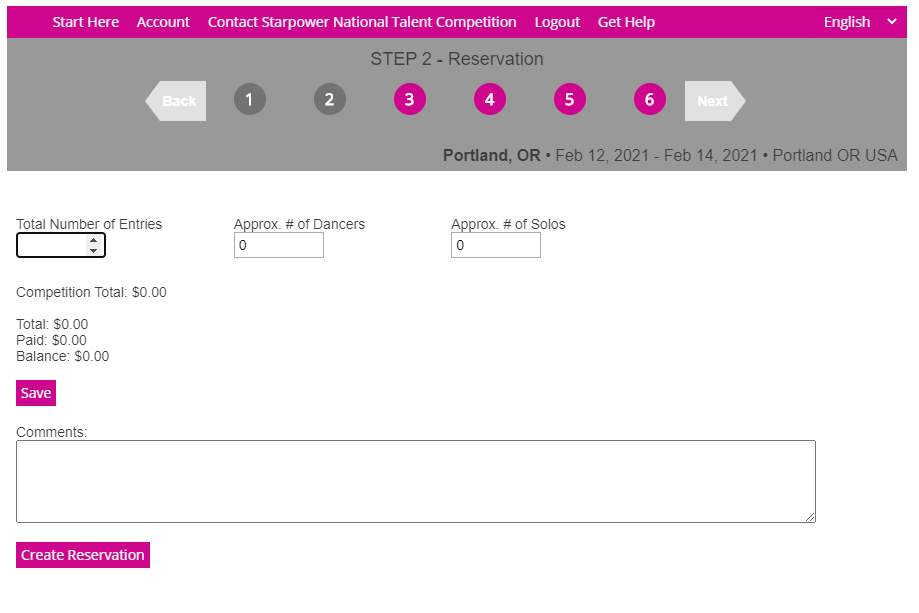Click the Save button

pos(36,393)
